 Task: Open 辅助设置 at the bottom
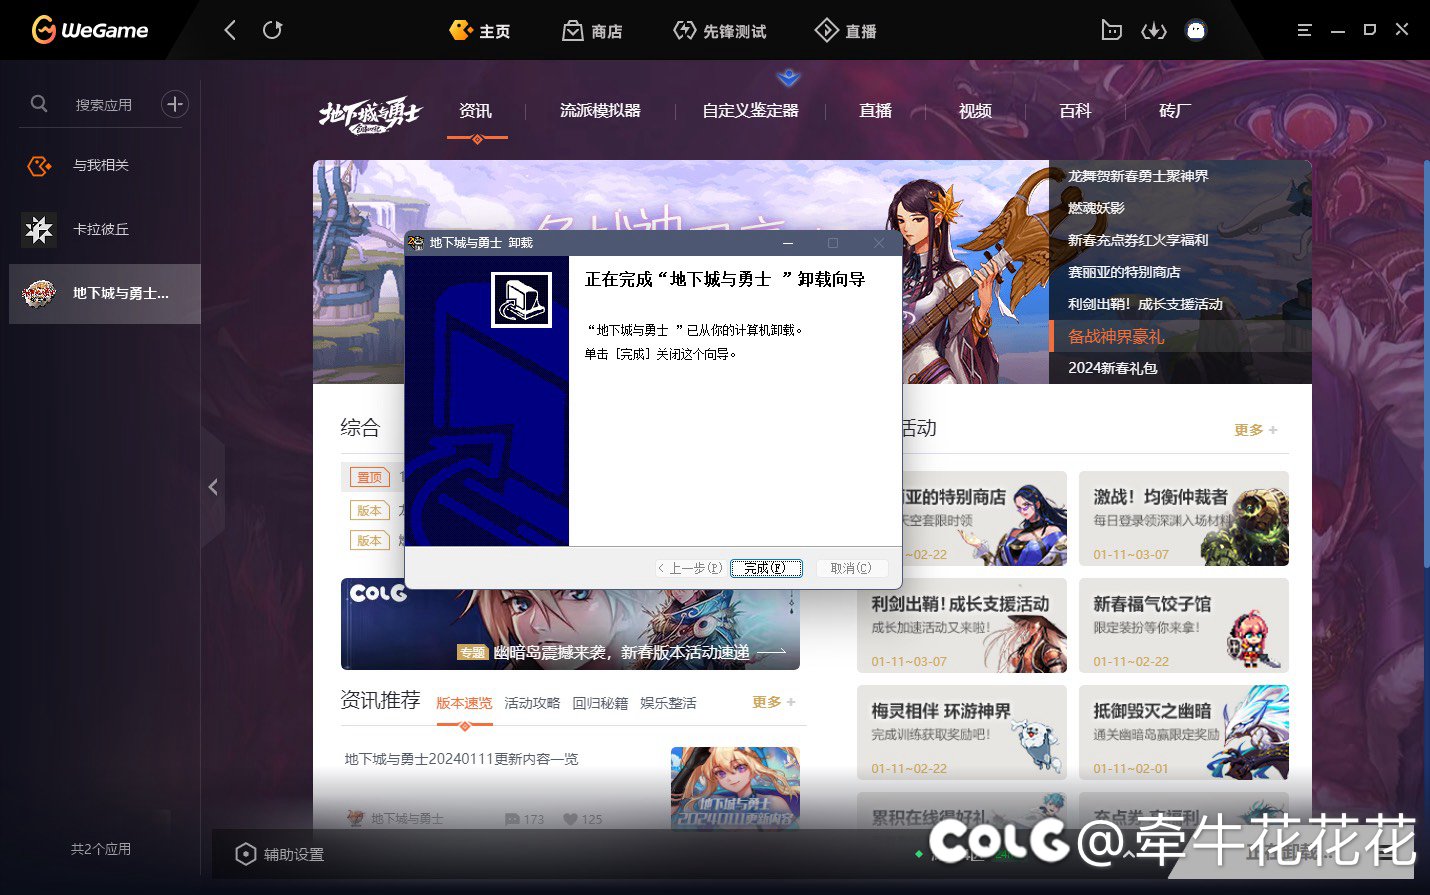(x=280, y=855)
